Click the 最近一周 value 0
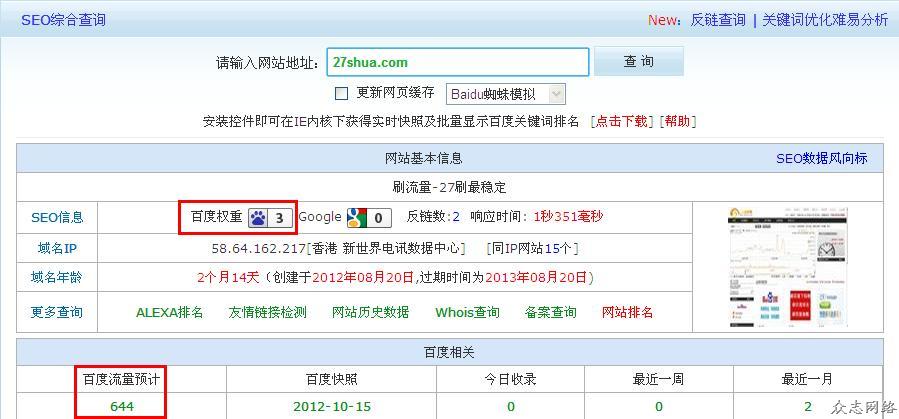Image resolution: width=899 pixels, height=419 pixels. pos(659,407)
